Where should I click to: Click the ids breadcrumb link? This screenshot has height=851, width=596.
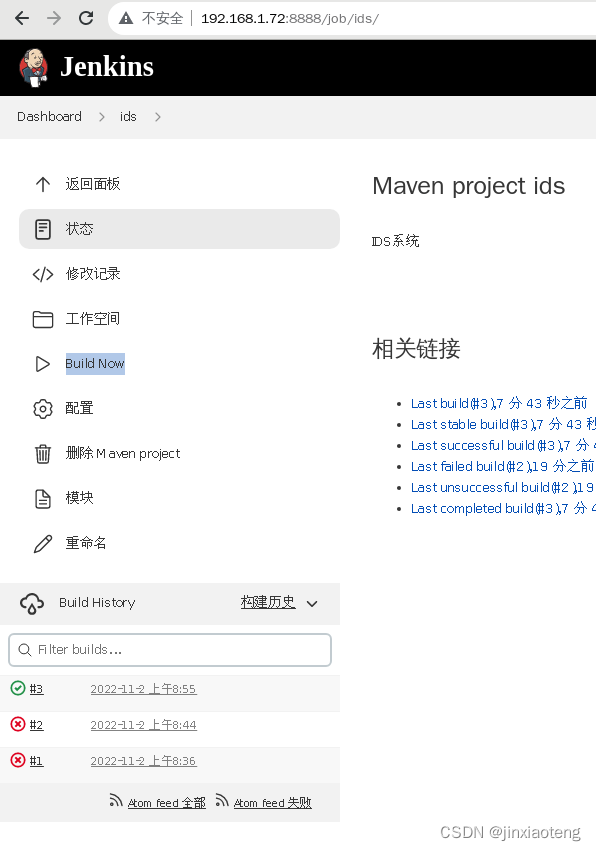(128, 117)
